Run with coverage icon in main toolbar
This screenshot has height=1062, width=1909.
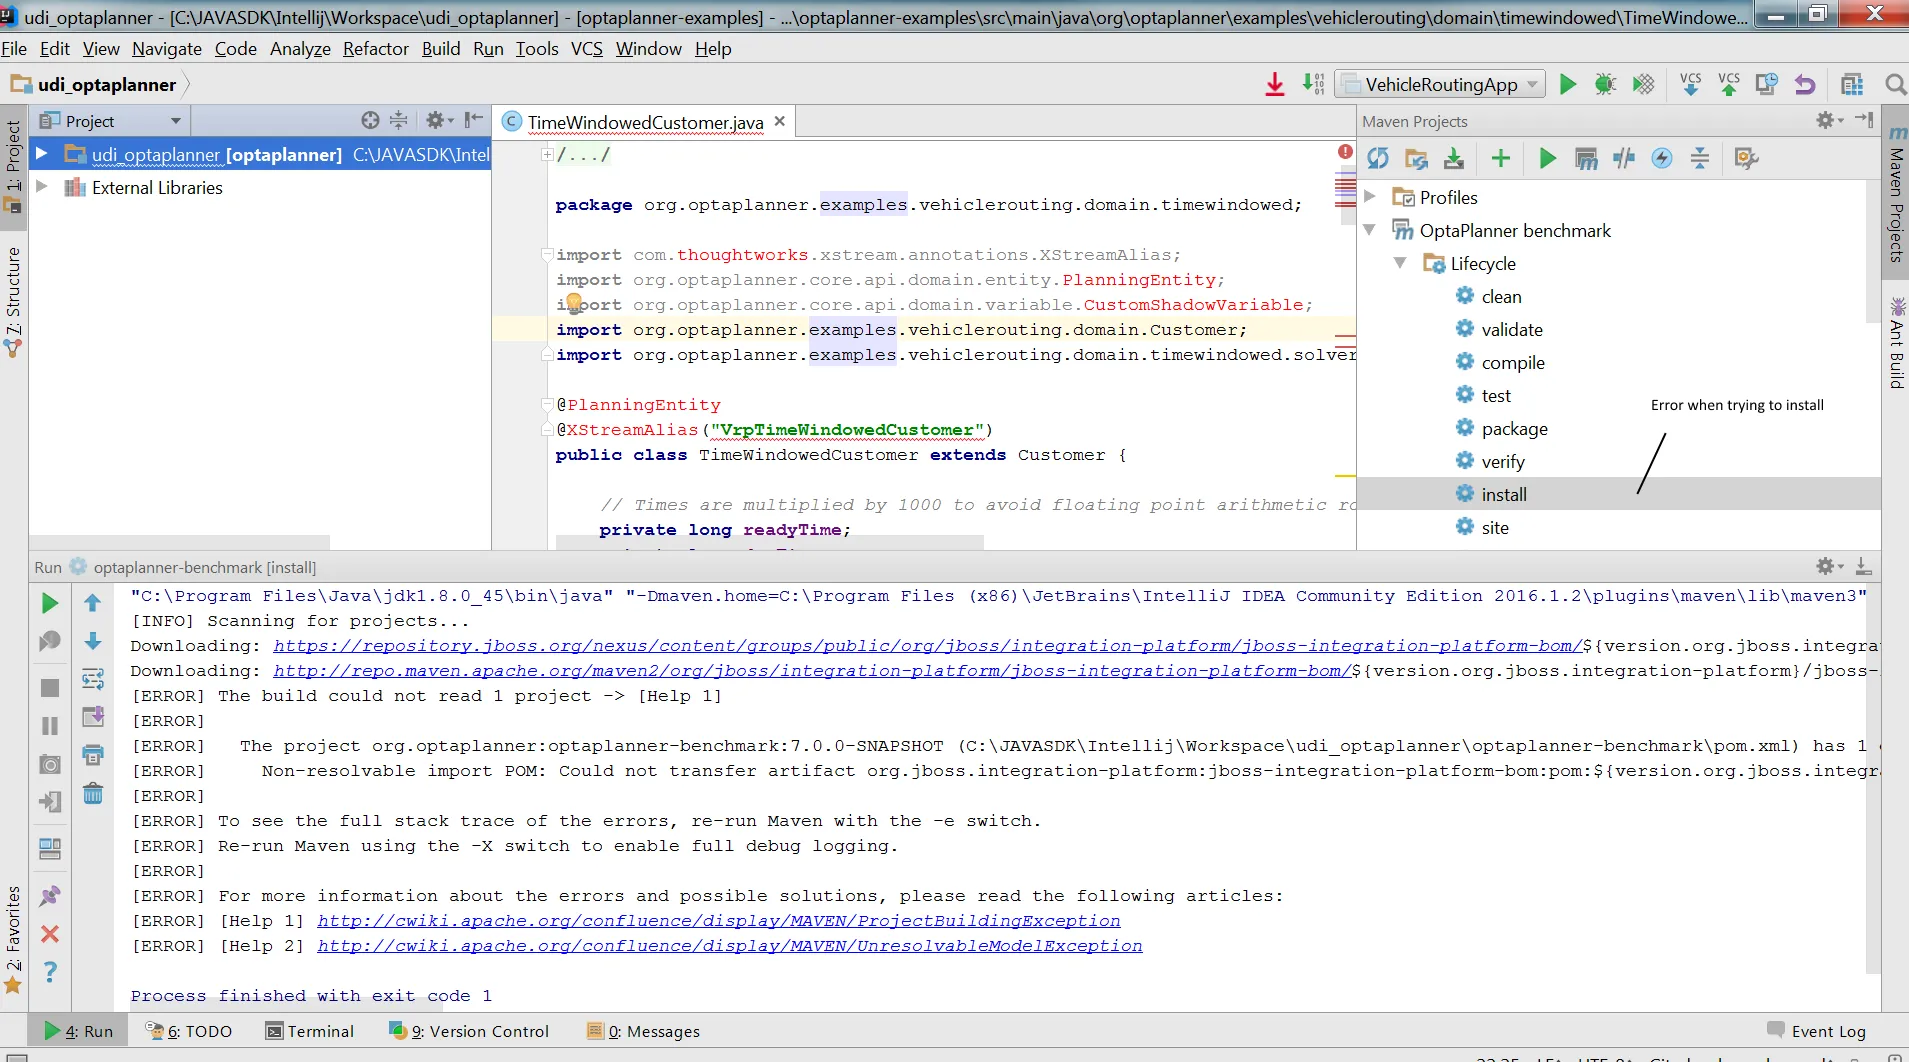(x=1643, y=85)
